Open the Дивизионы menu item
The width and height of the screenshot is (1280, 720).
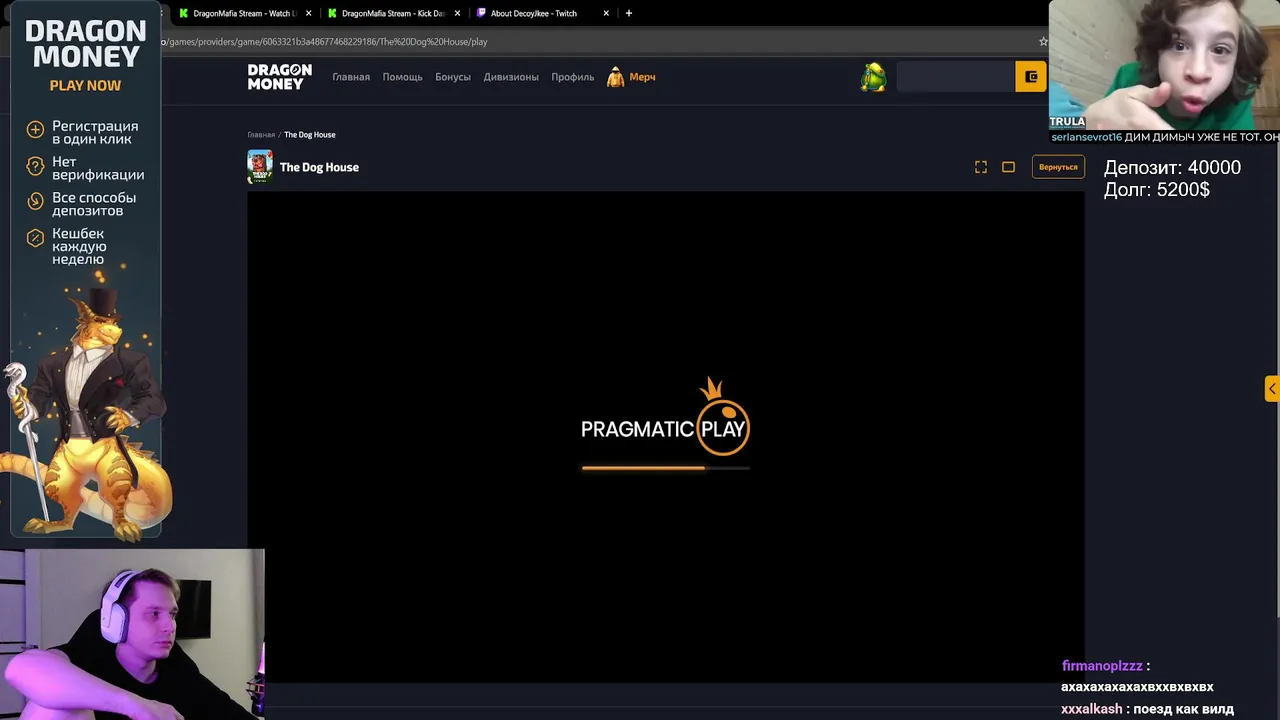pyautogui.click(x=511, y=77)
